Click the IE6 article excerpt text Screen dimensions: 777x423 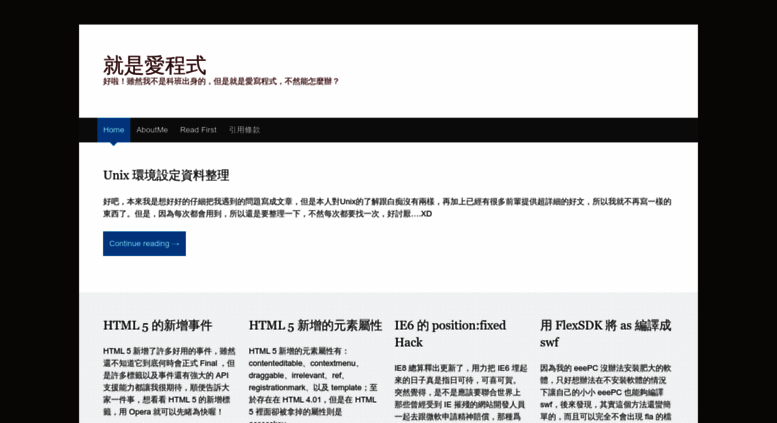(x=461, y=393)
